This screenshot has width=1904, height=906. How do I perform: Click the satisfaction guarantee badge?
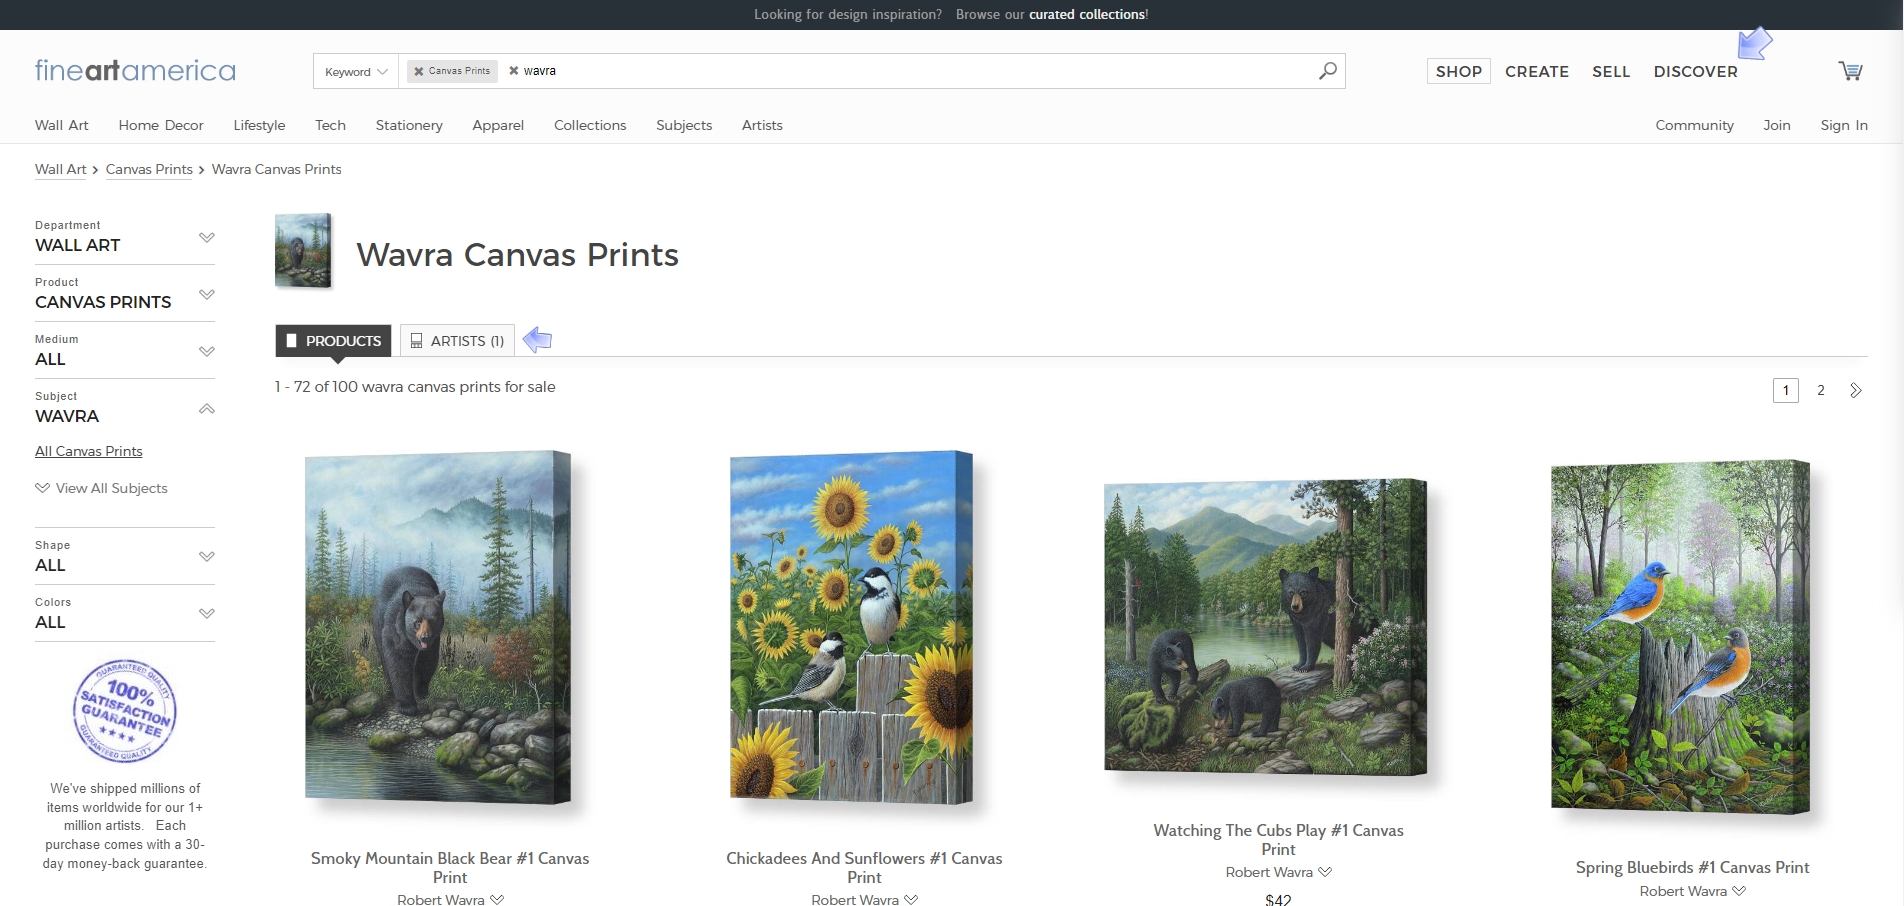125,711
